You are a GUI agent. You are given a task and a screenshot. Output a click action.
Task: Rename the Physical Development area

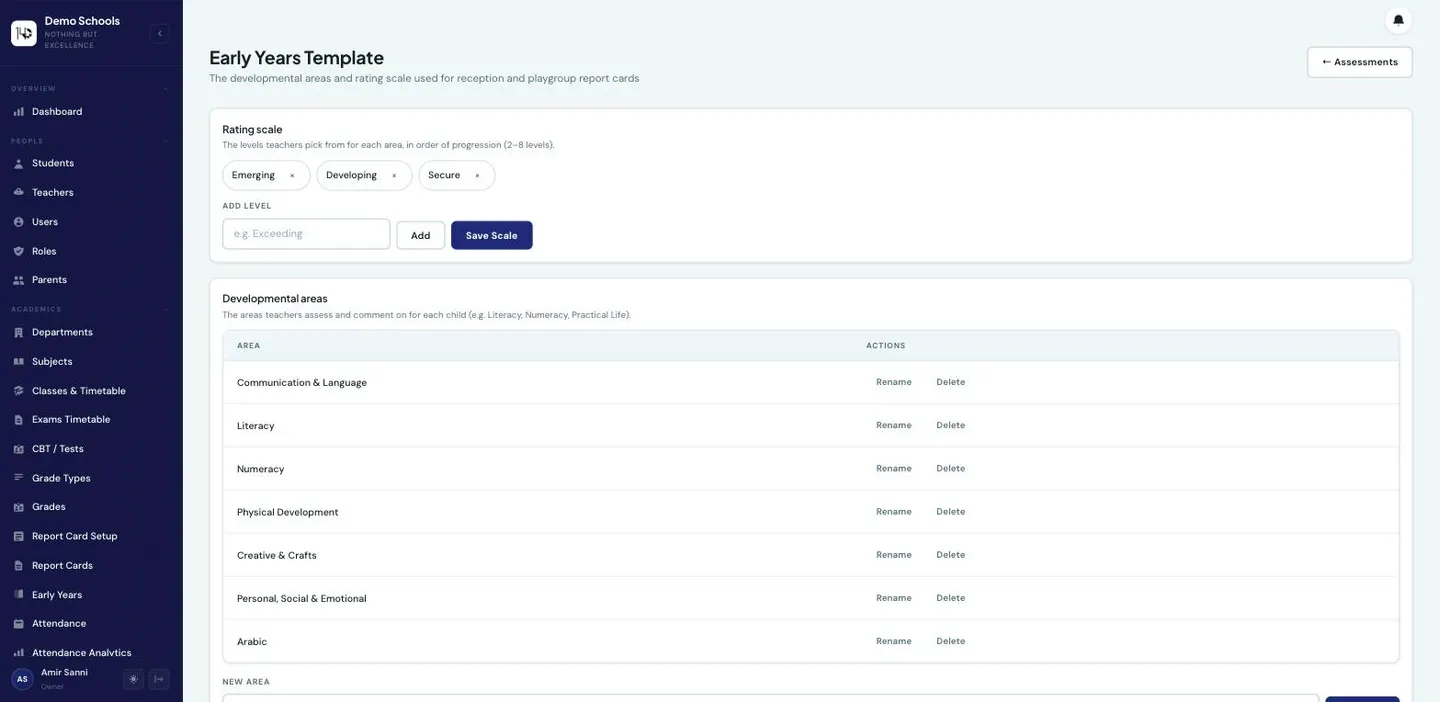tap(893, 511)
